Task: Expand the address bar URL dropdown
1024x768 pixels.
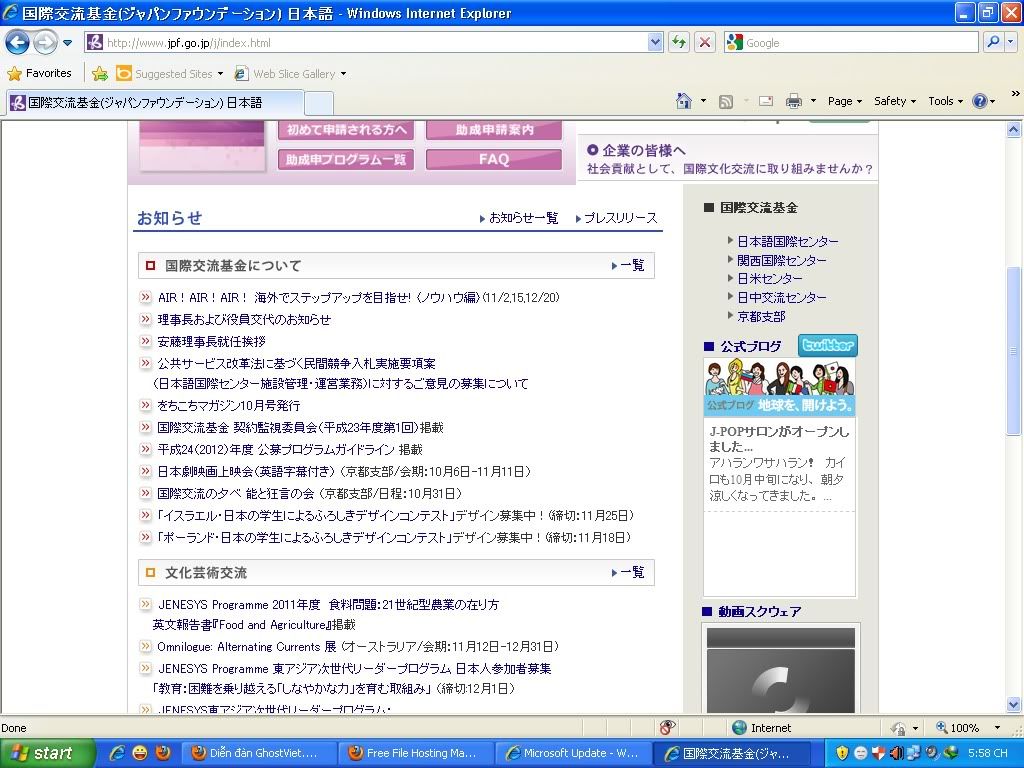Action: (655, 42)
